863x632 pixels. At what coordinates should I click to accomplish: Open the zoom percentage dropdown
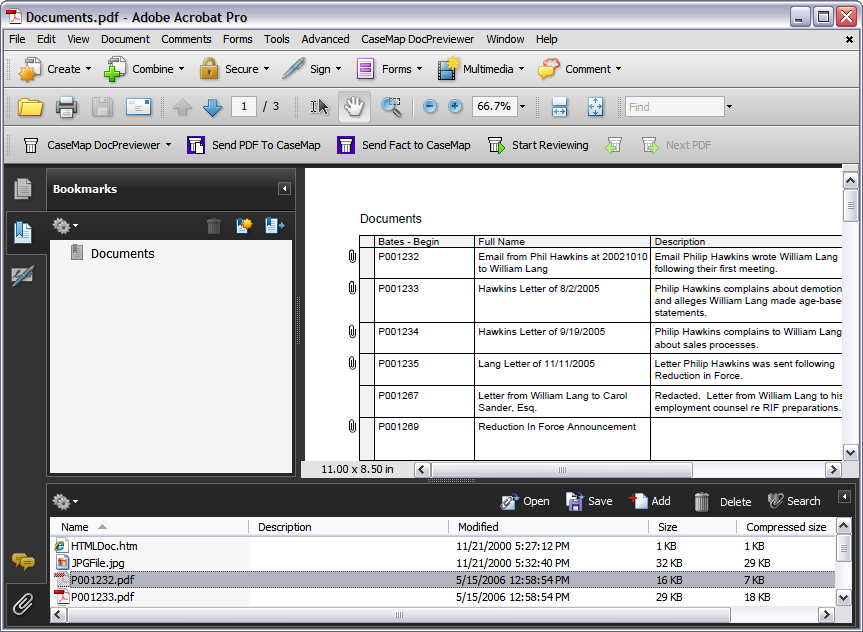tap(523, 107)
